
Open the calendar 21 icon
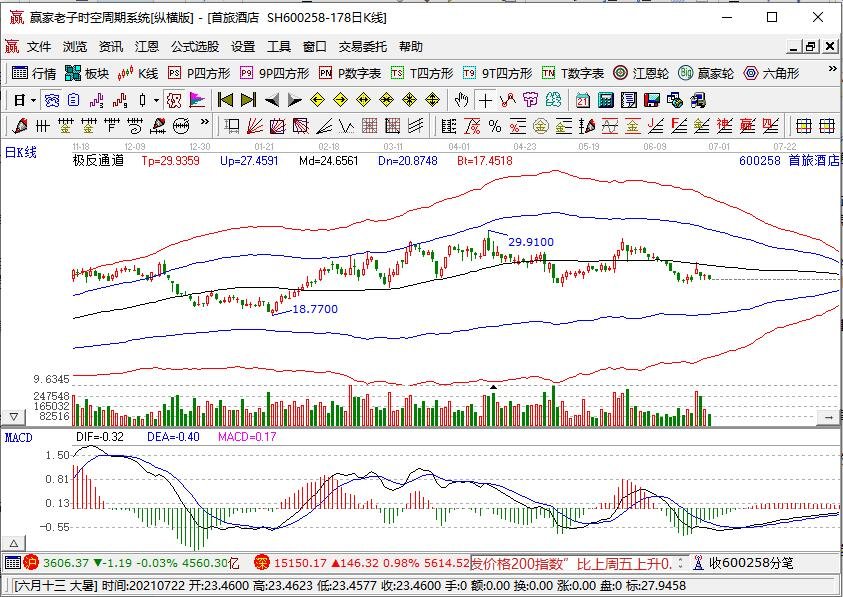point(583,100)
